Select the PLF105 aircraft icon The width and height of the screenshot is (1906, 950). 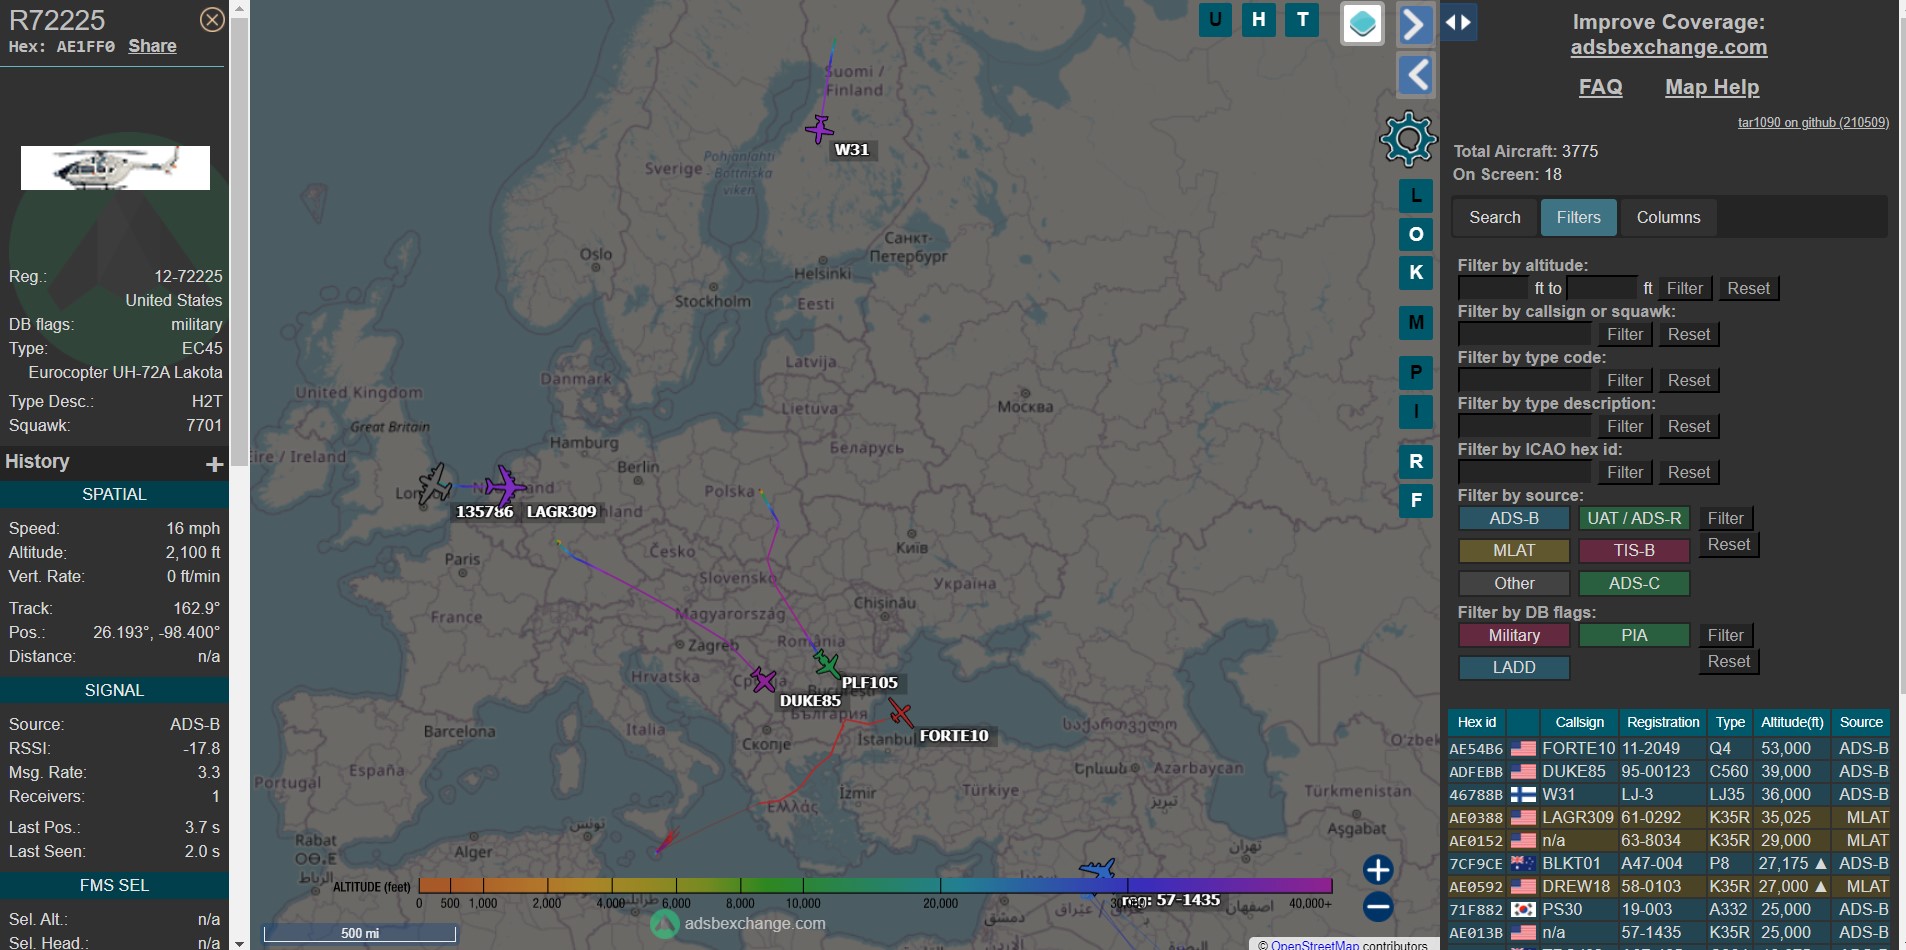827,663
